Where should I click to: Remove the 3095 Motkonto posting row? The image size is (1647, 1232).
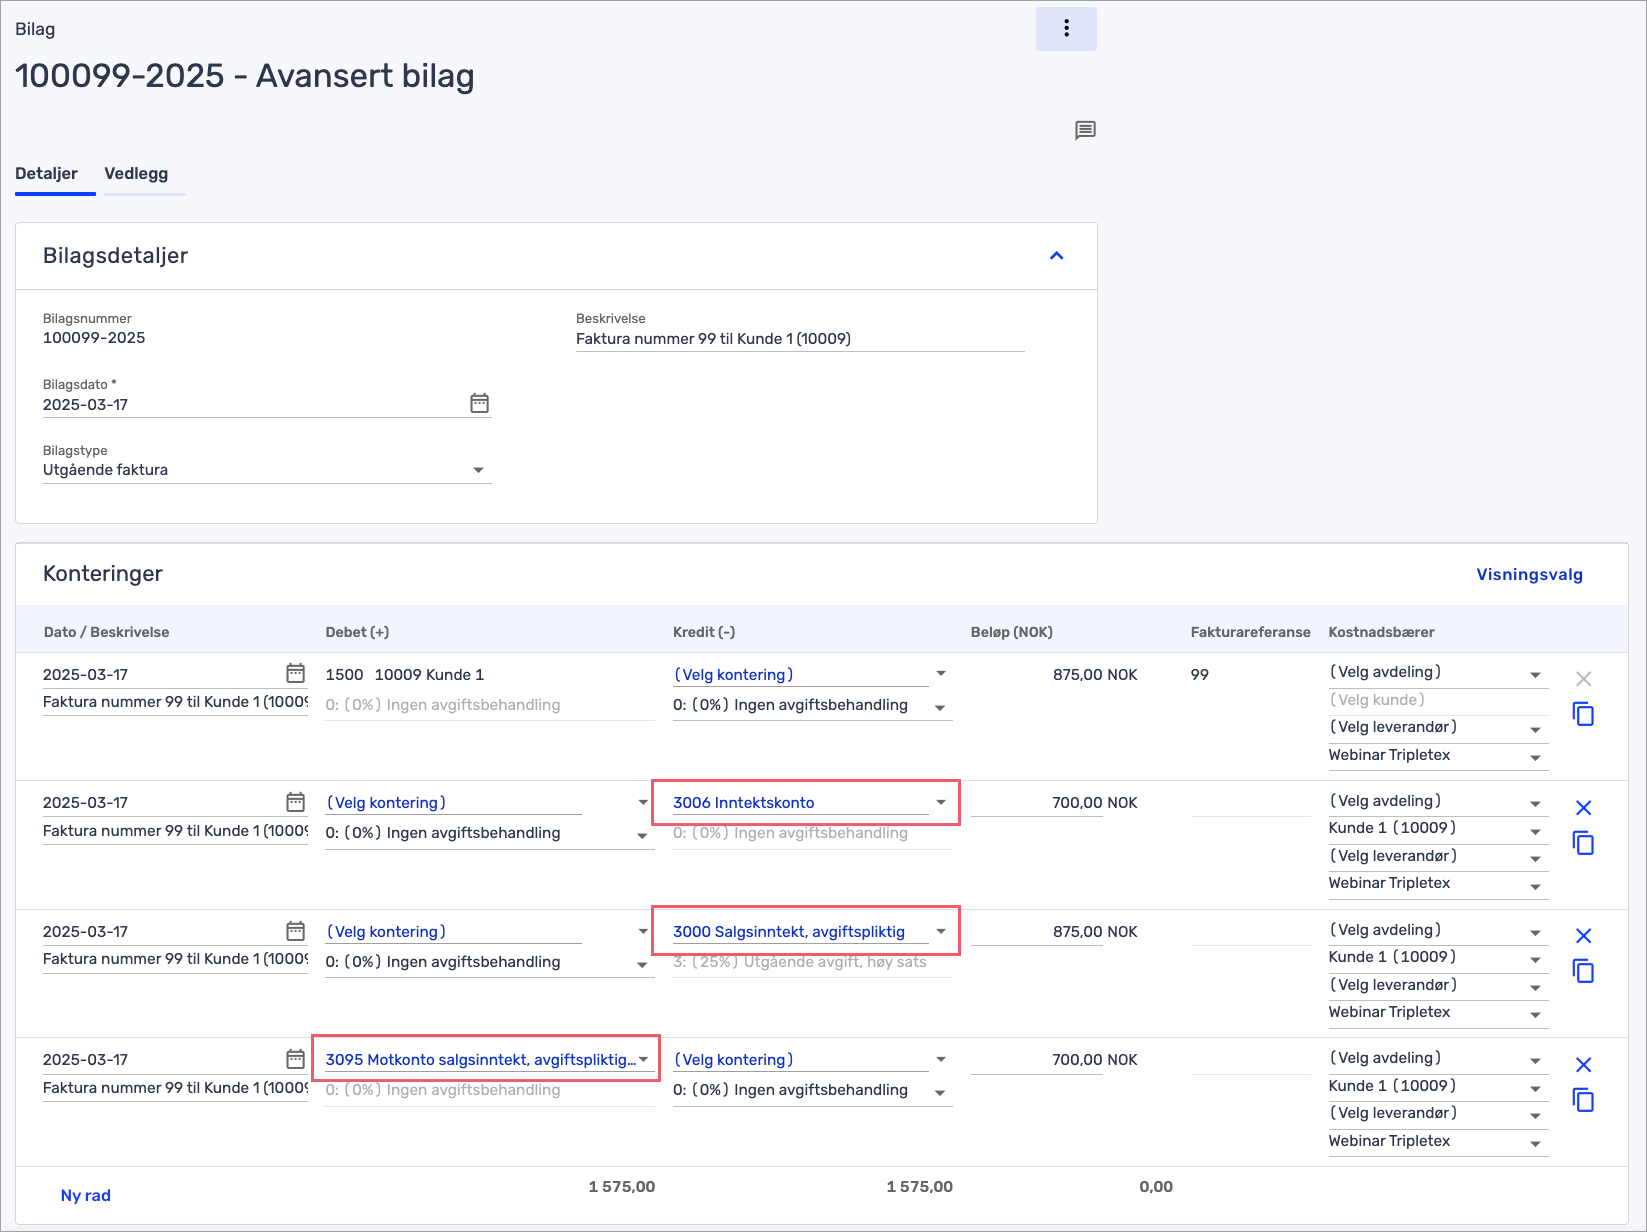[x=1583, y=1065]
